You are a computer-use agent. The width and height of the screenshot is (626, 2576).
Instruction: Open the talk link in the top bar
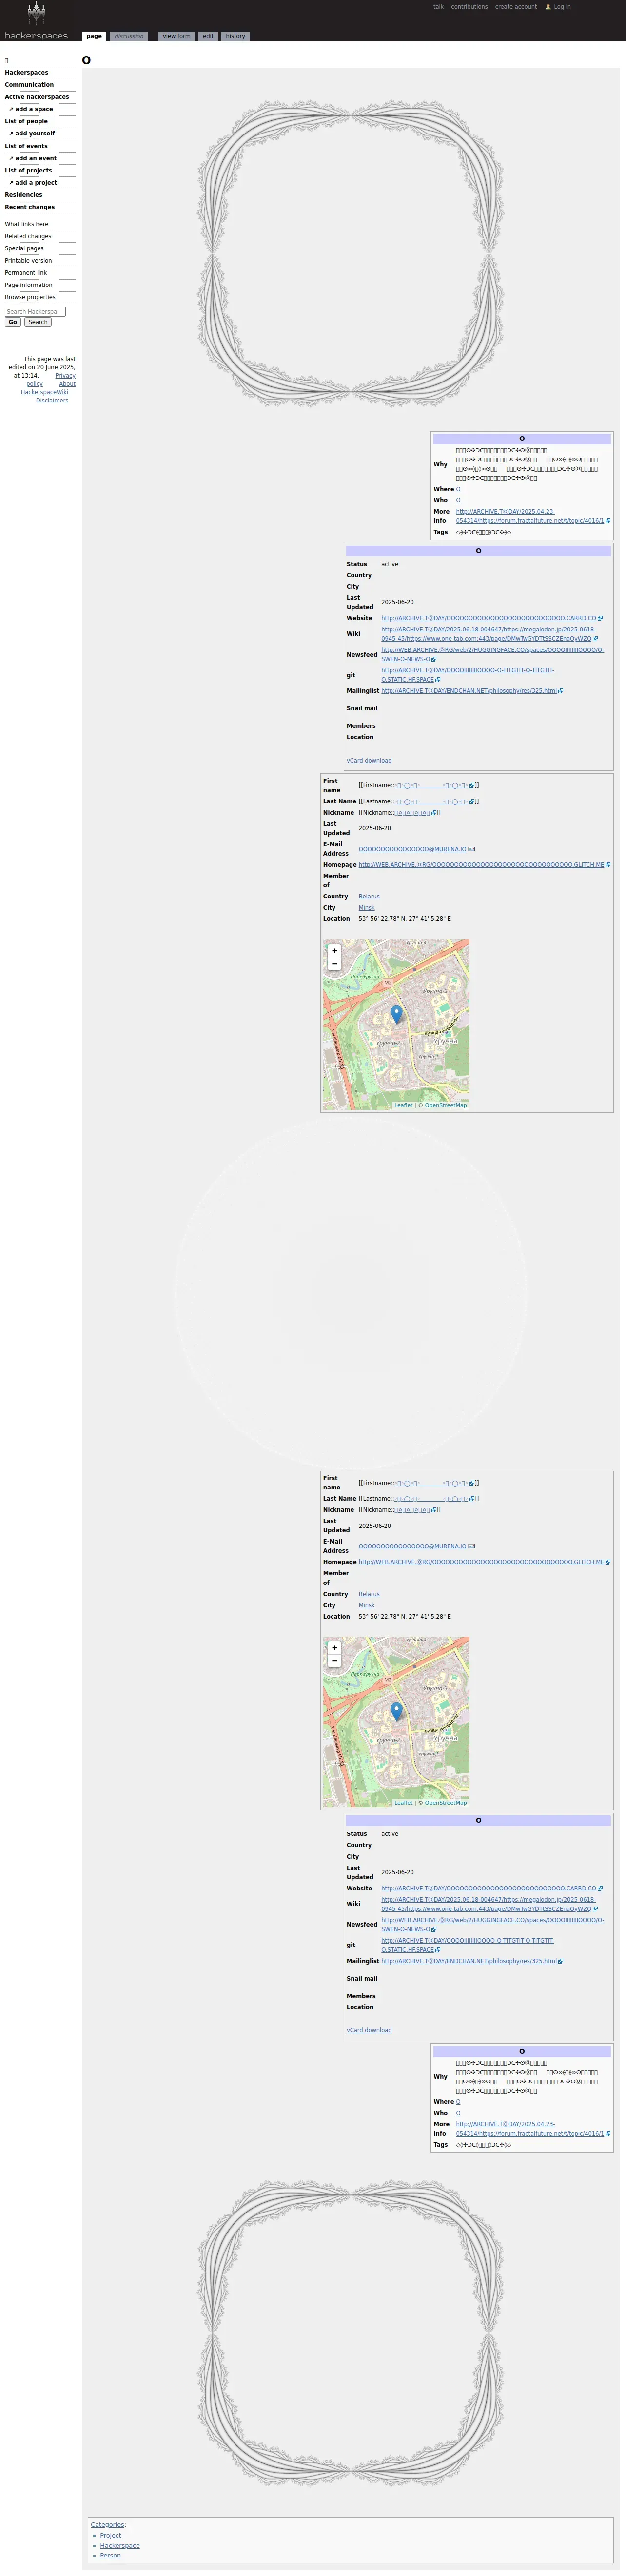point(438,7)
